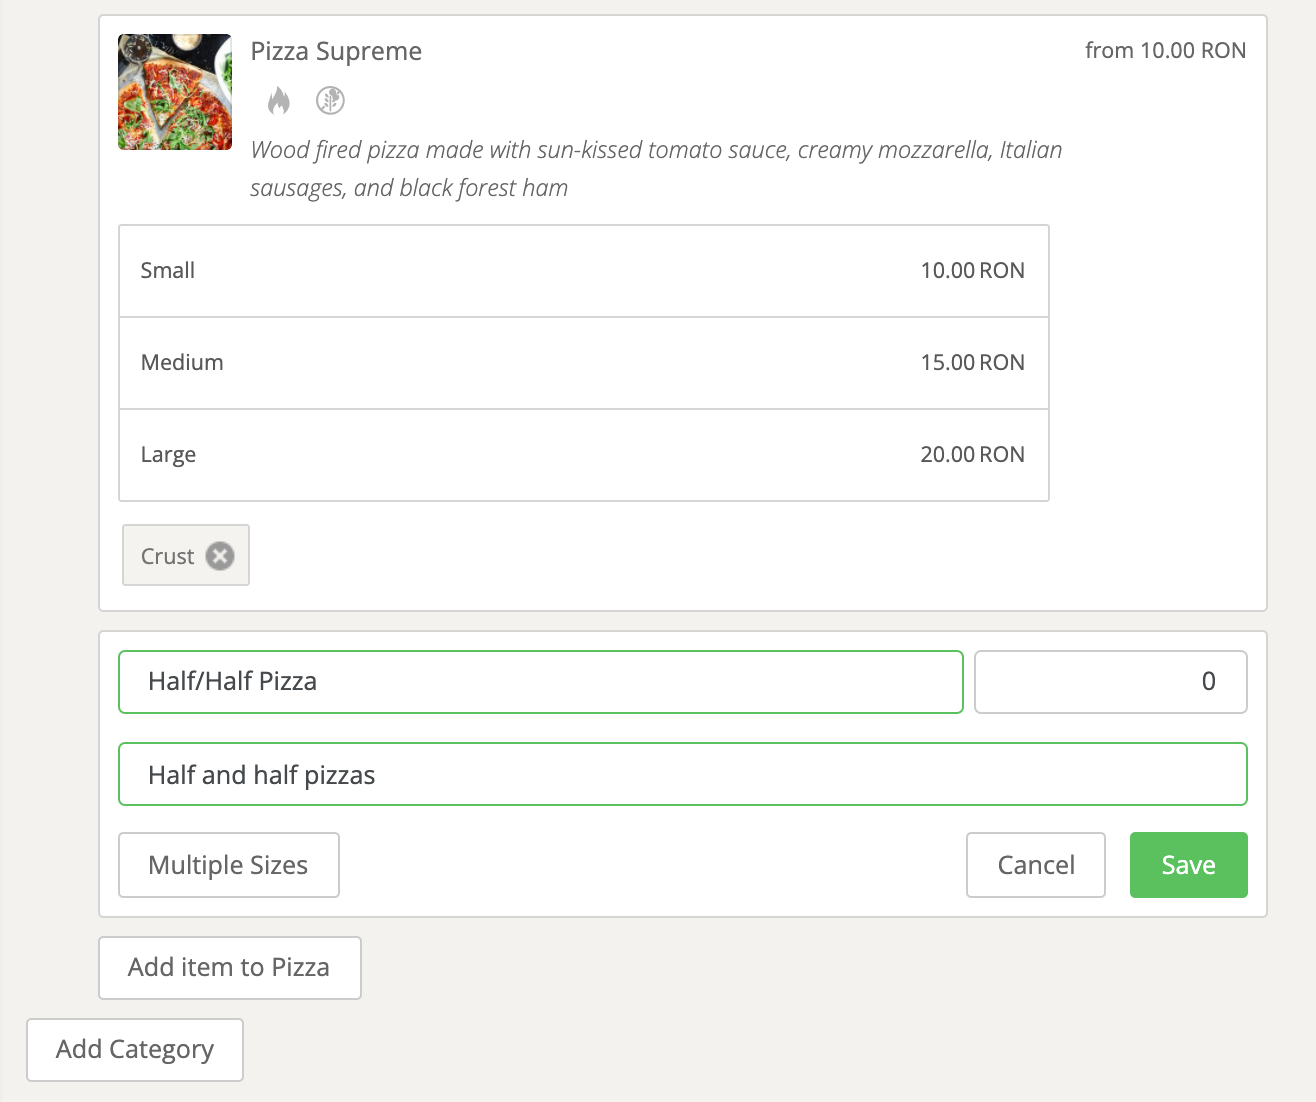Focus the Half/Half Pizza name field

(540, 682)
